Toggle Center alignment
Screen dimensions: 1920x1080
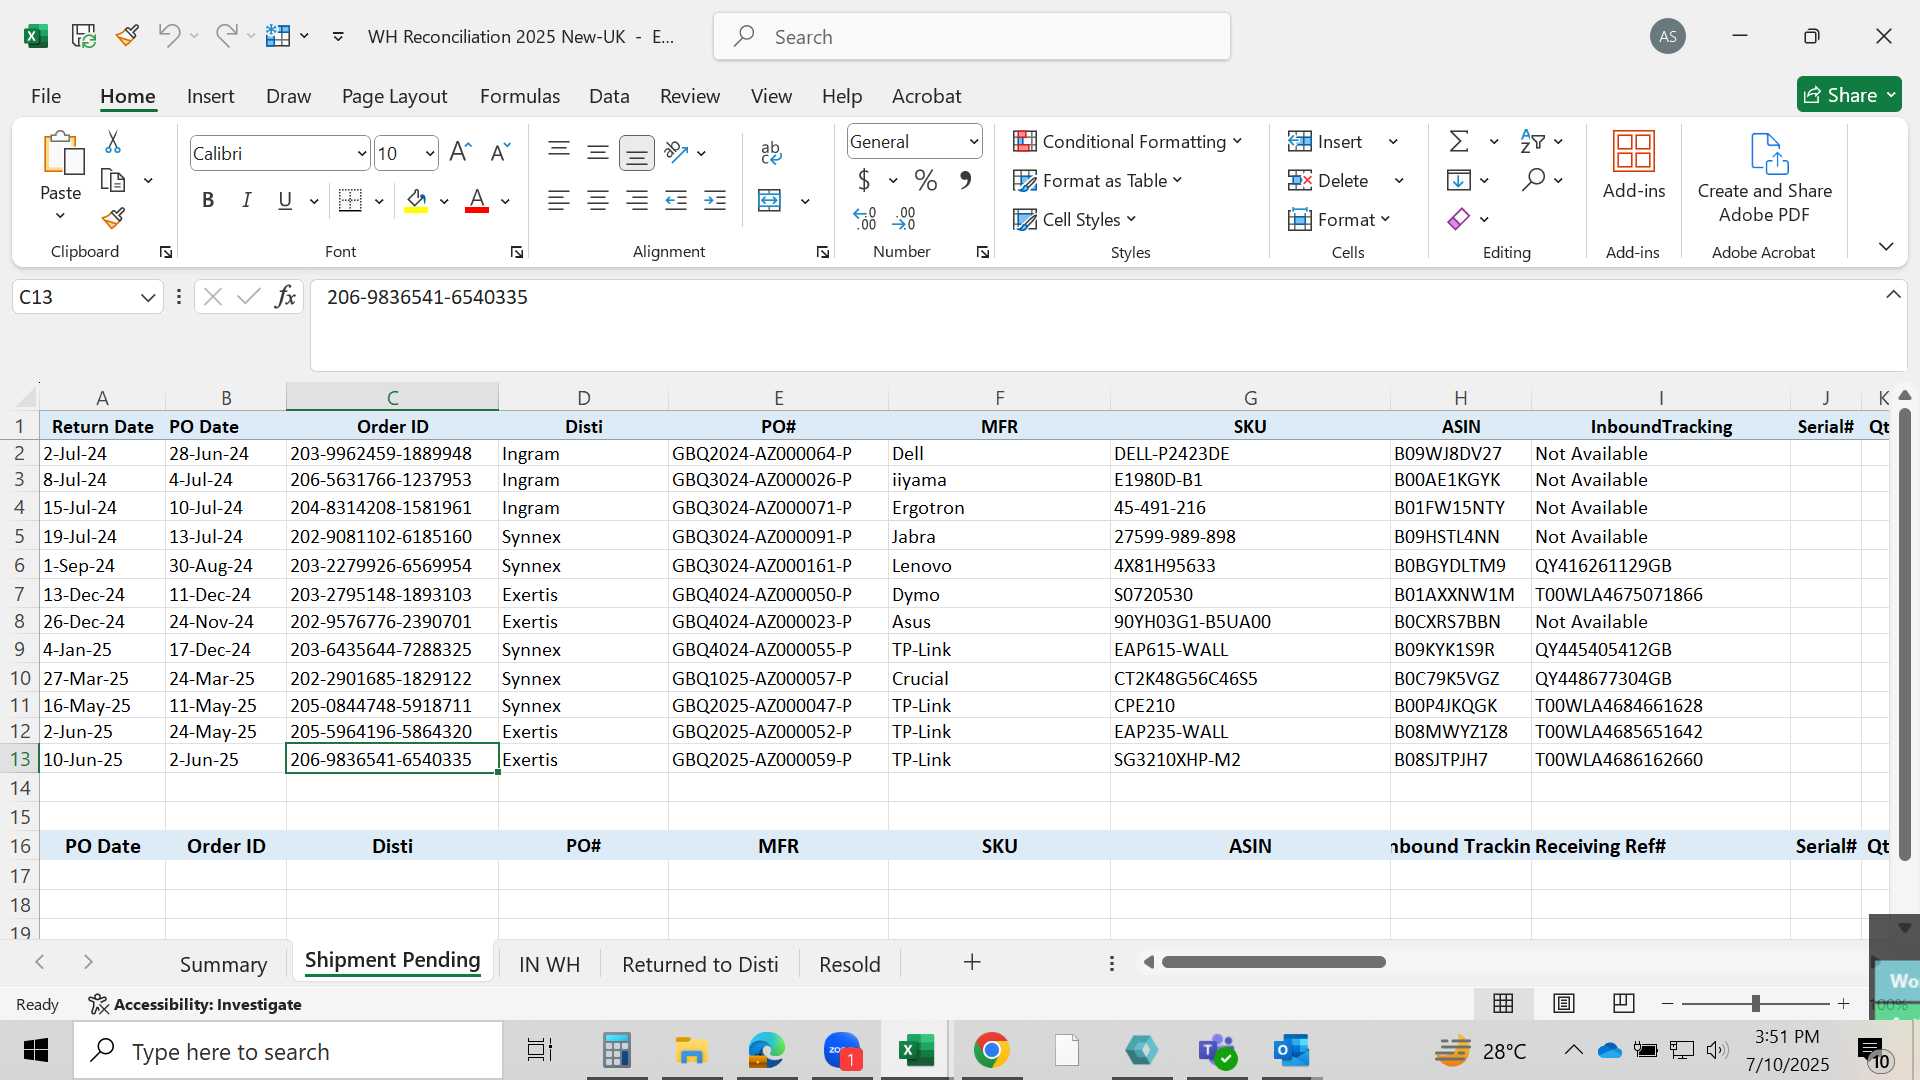(x=598, y=201)
